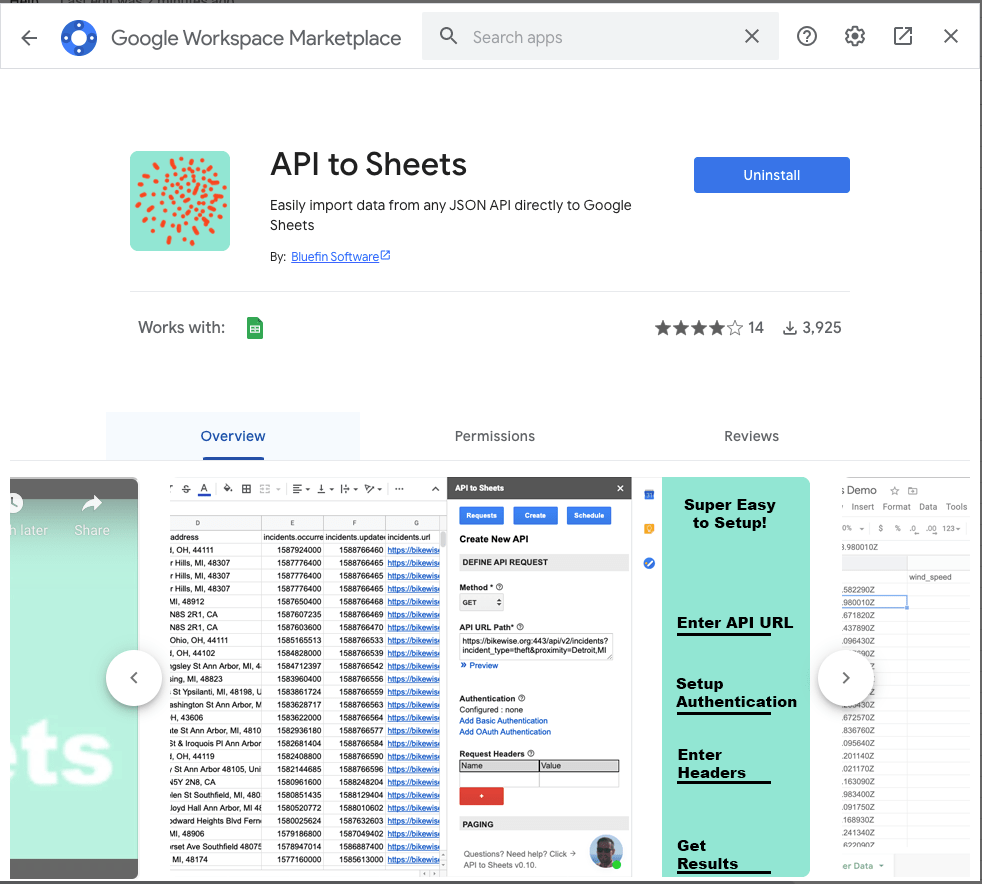Viewport: 982px width, 884px height.
Task: Open the help question mark icon
Action: tap(807, 36)
